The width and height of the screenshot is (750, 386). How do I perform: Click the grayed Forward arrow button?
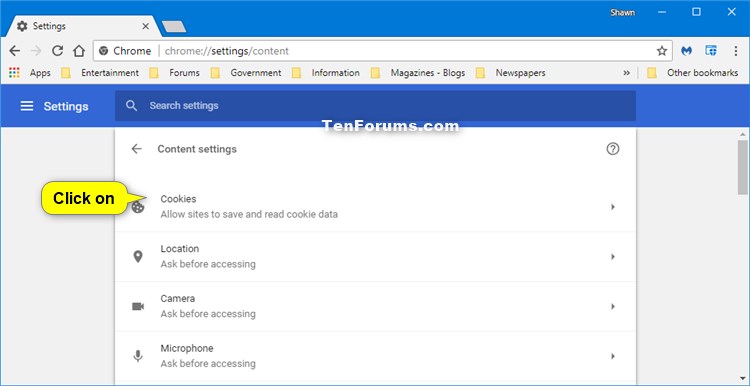click(x=36, y=51)
